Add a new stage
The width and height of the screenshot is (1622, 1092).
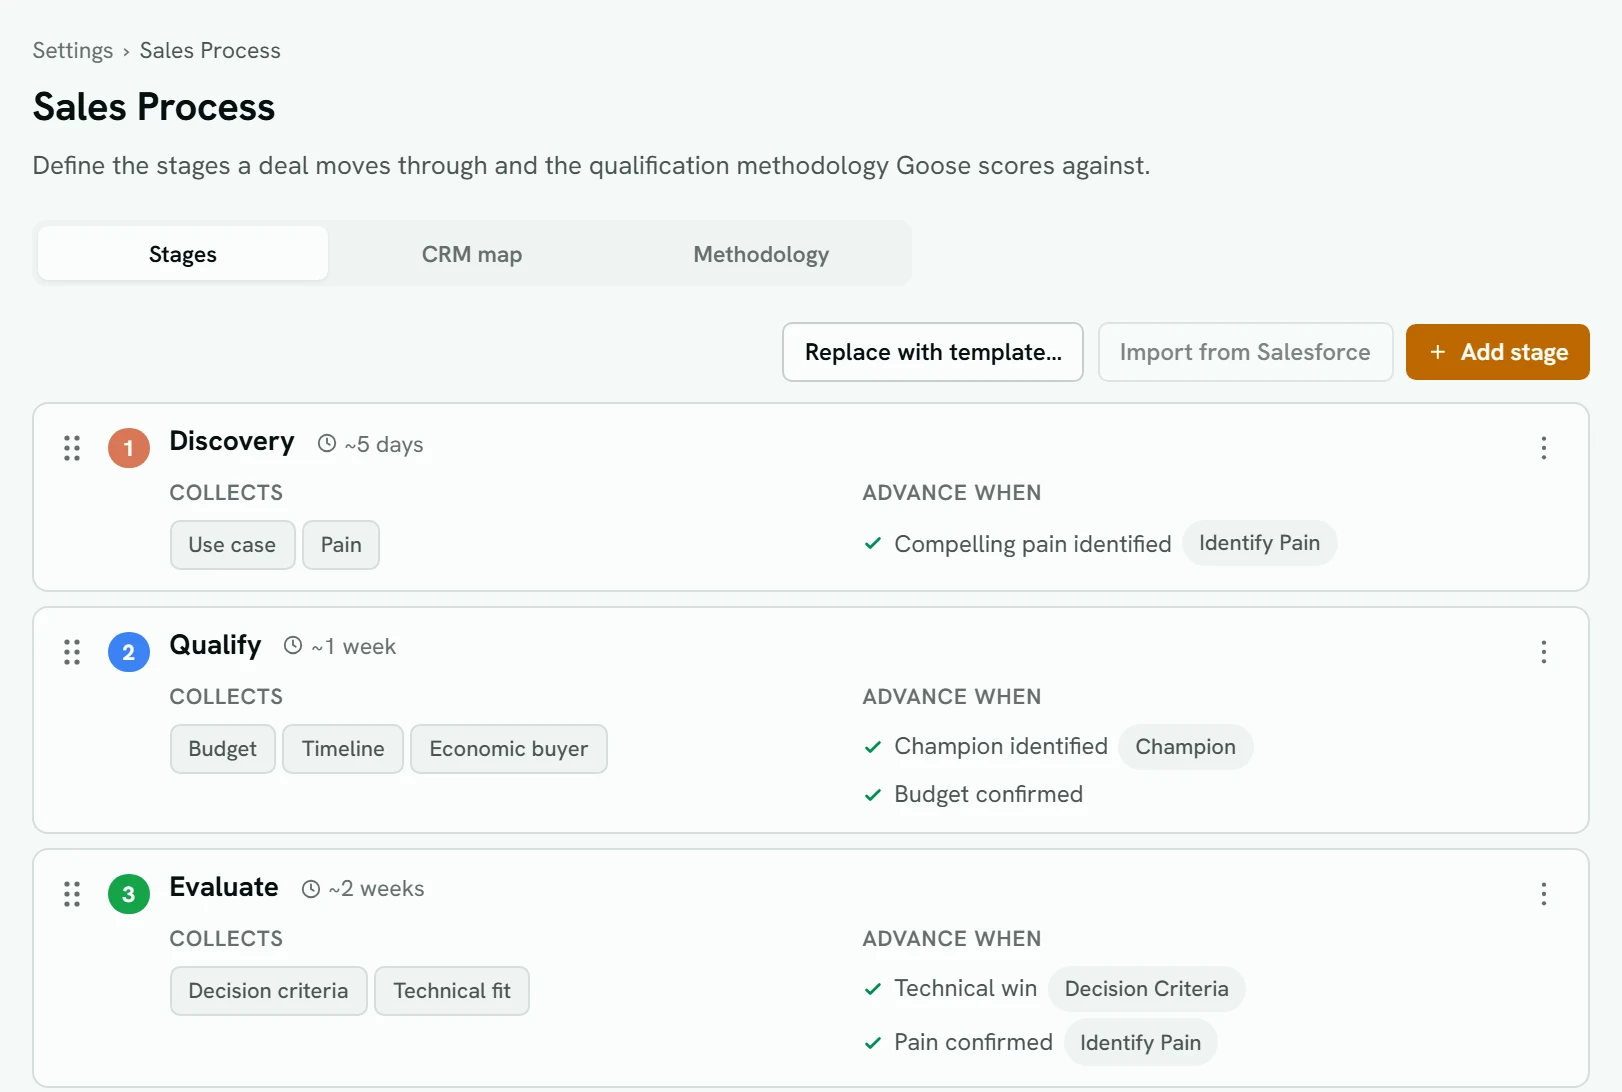1498,352
